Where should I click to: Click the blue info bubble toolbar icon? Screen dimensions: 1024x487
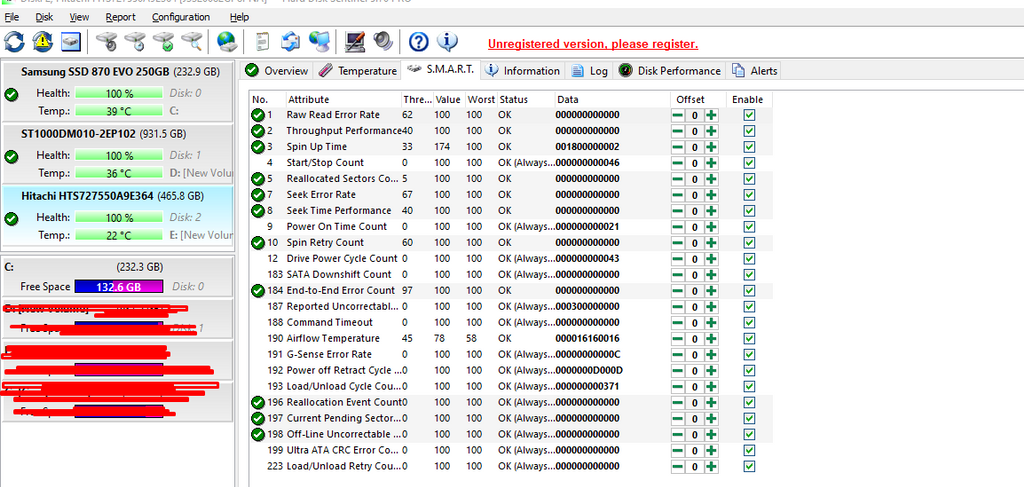[x=447, y=42]
